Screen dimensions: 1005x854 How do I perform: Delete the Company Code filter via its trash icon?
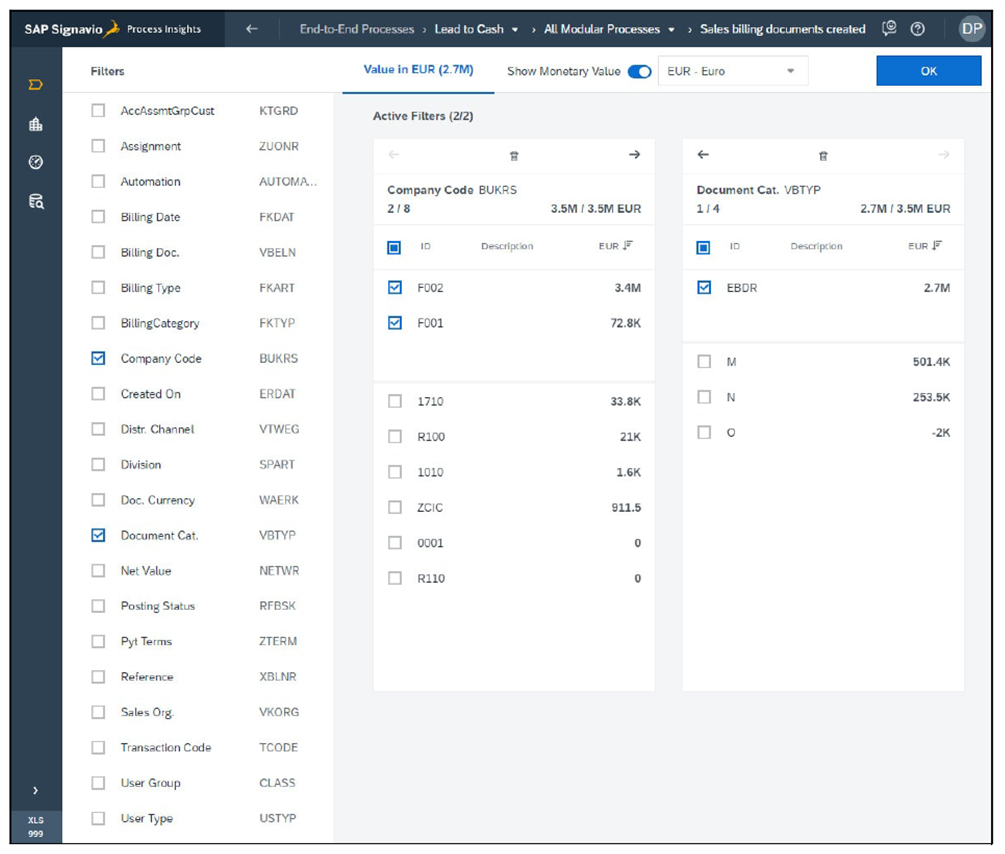[514, 156]
